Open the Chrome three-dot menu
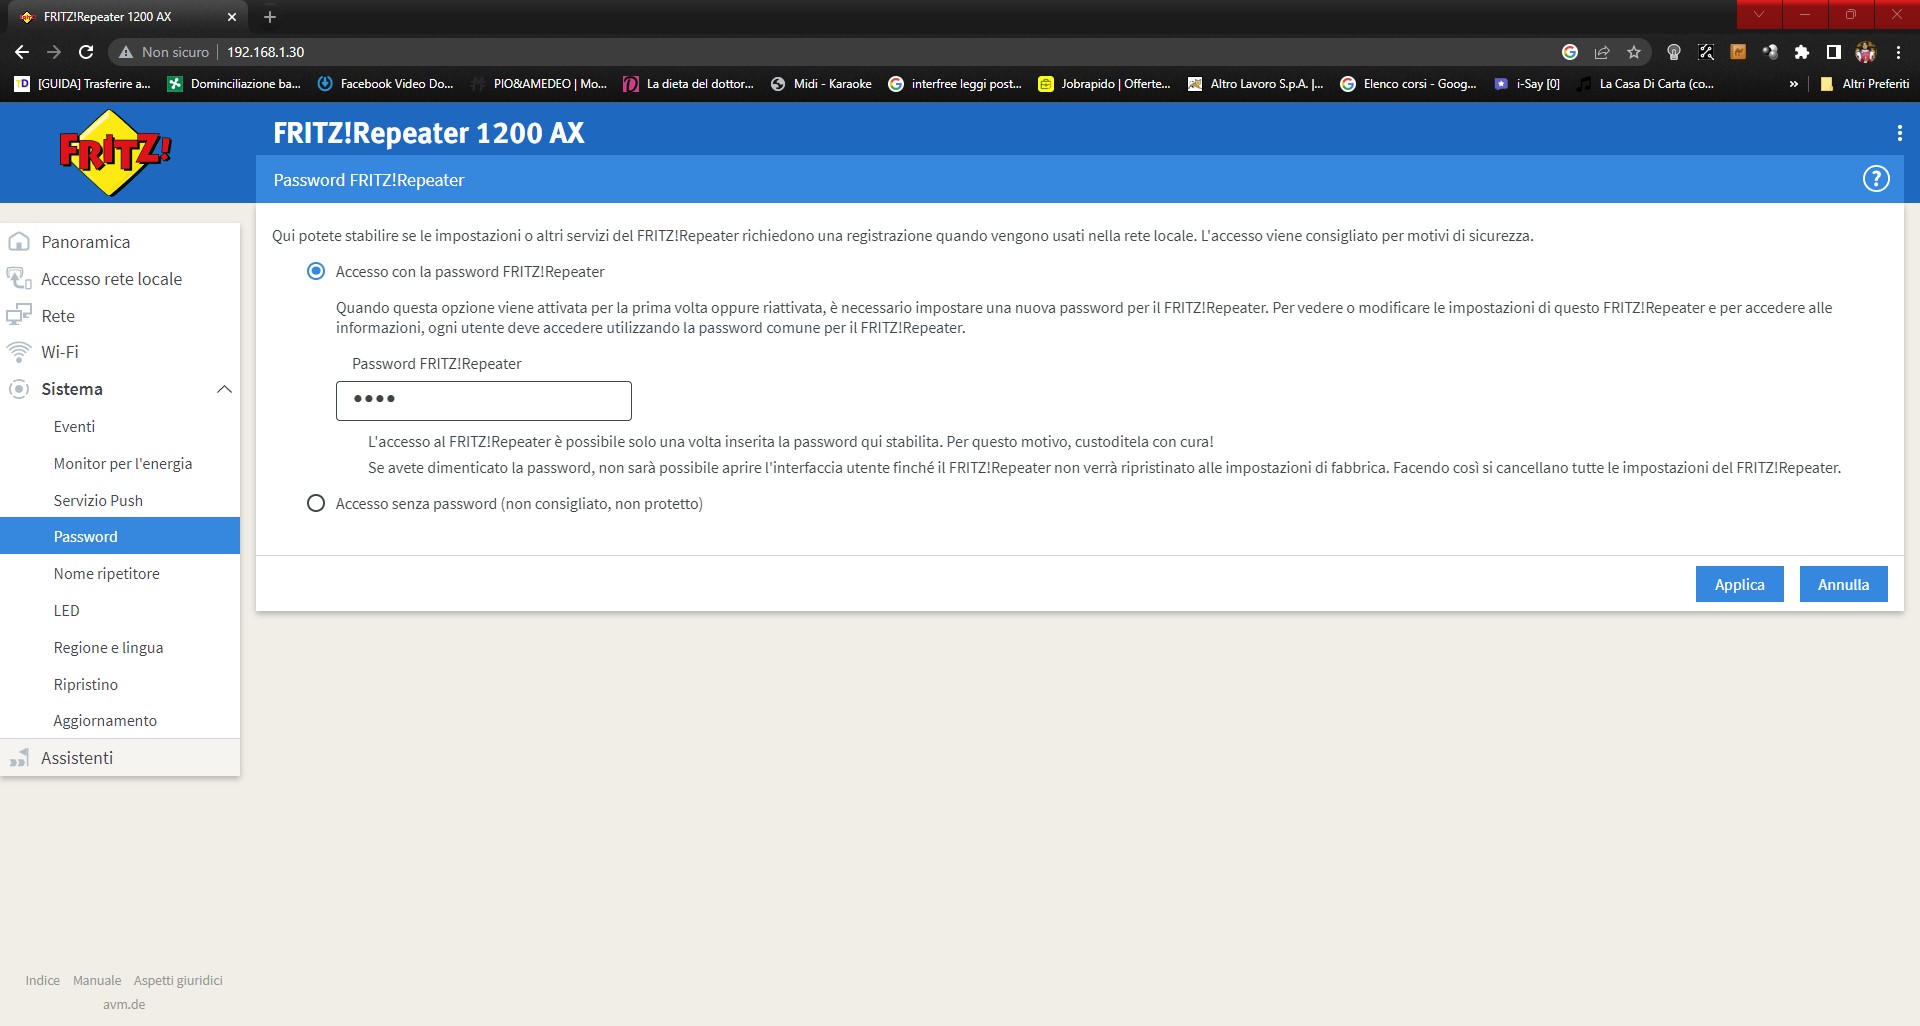Image resolution: width=1920 pixels, height=1026 pixels. (x=1898, y=52)
